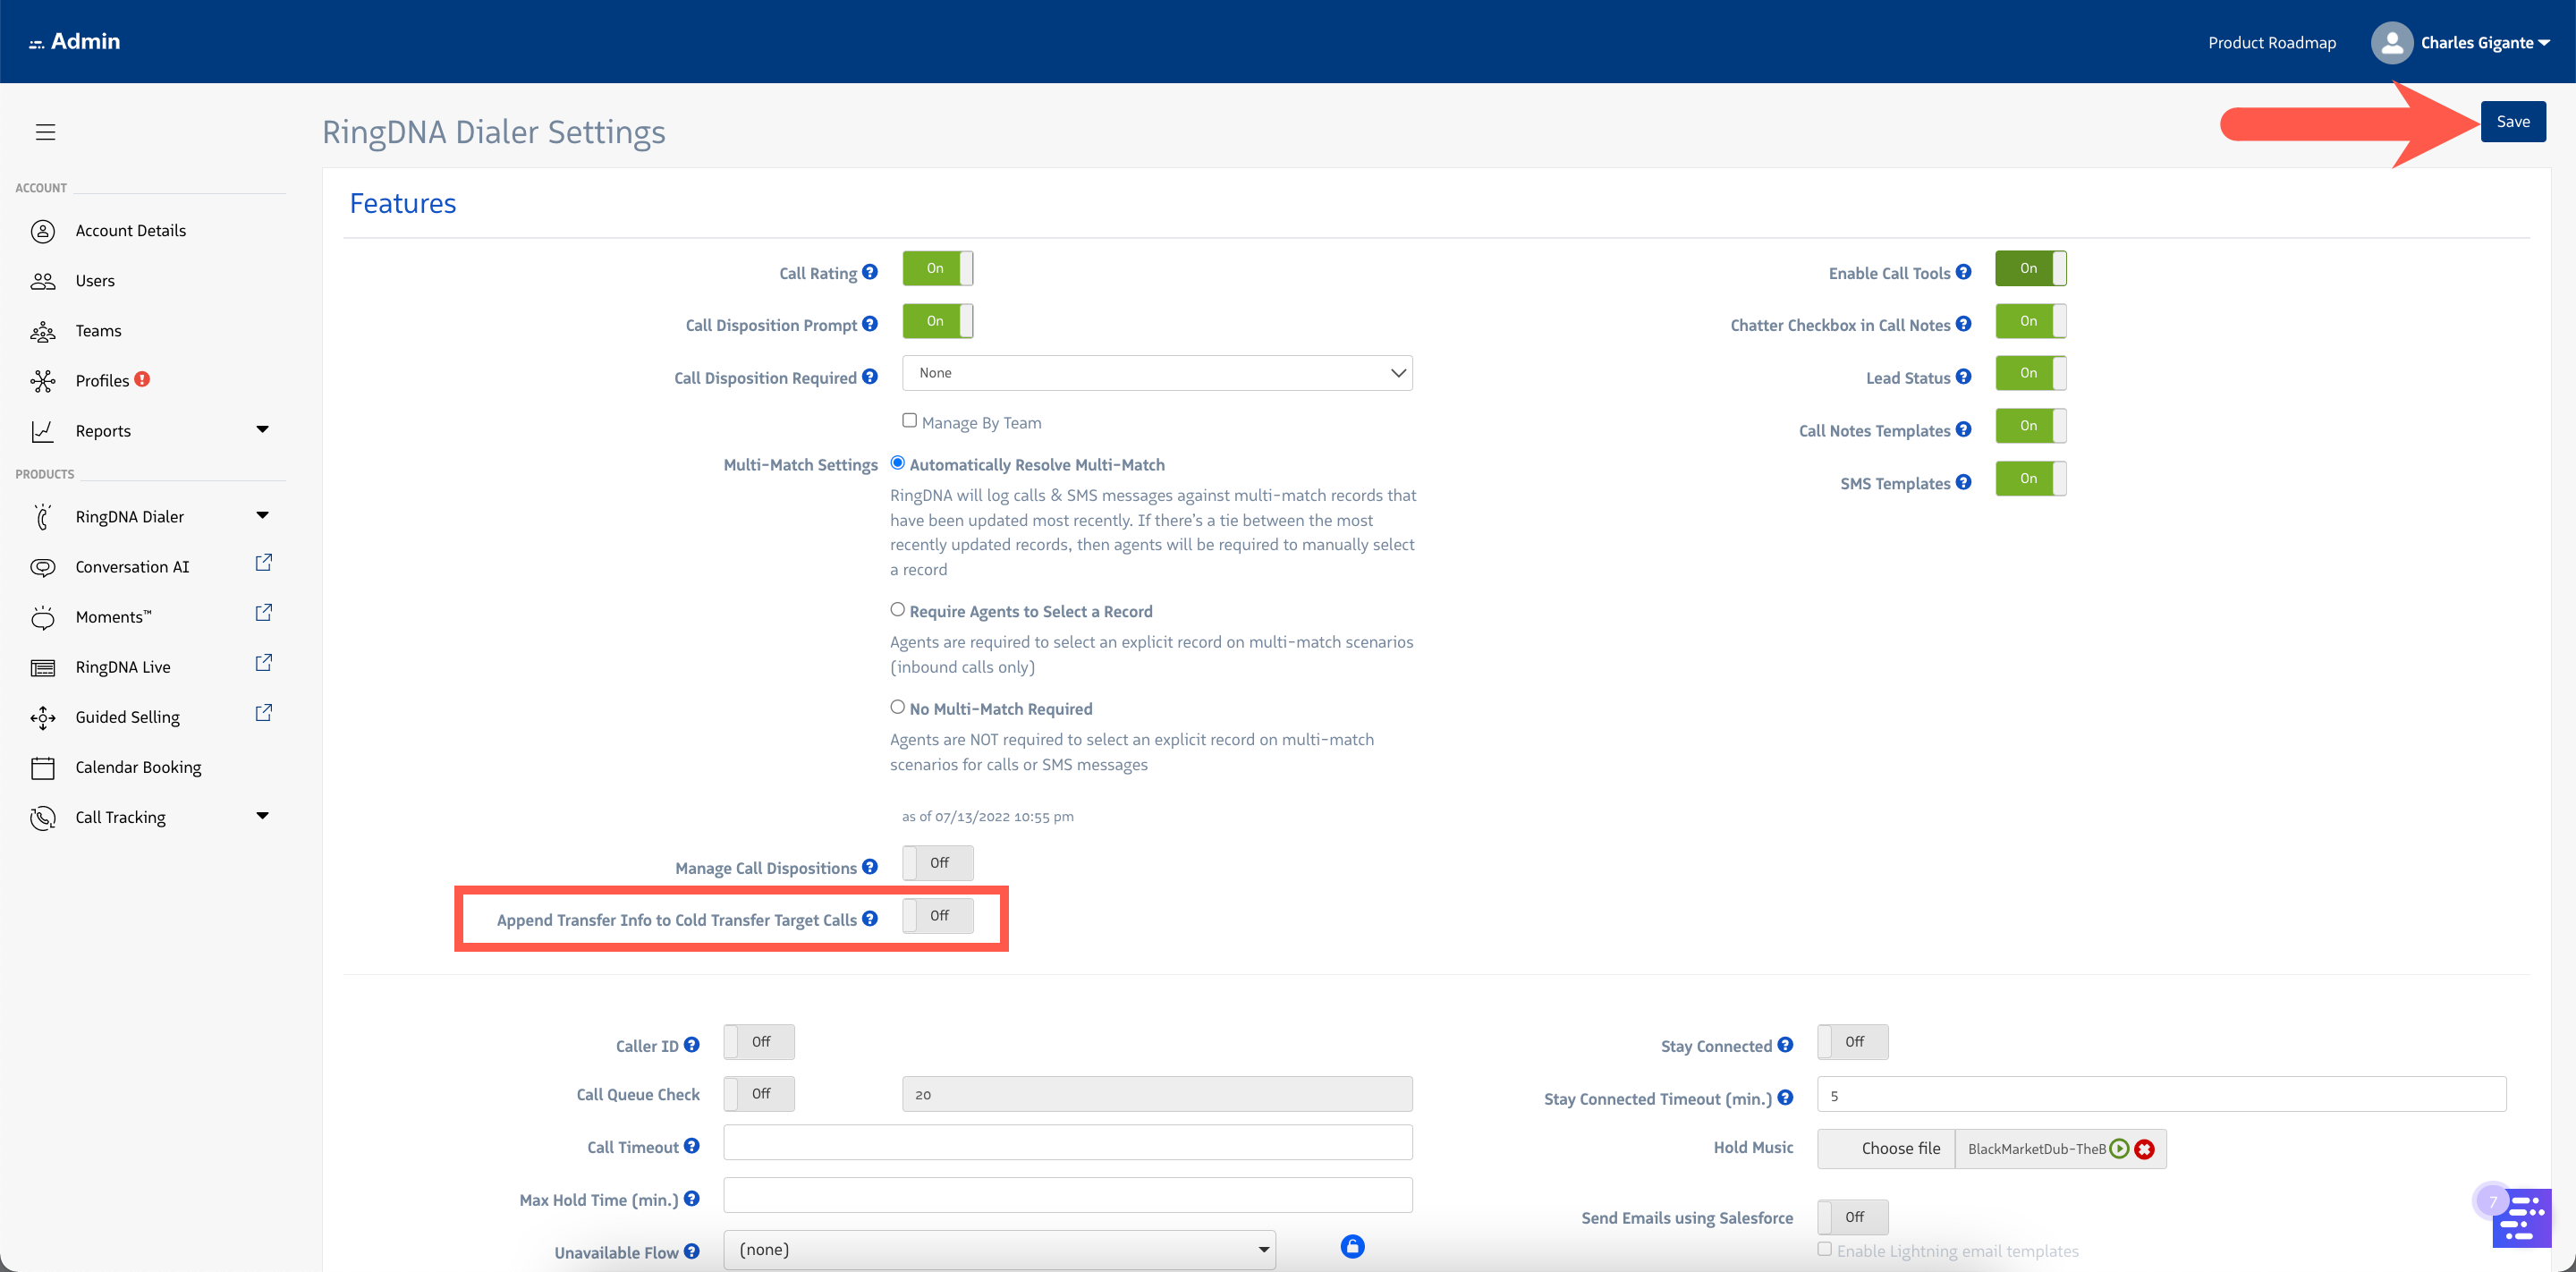2576x1272 pixels.
Task: Show help for Call Disposition Required
Action: (x=870, y=377)
